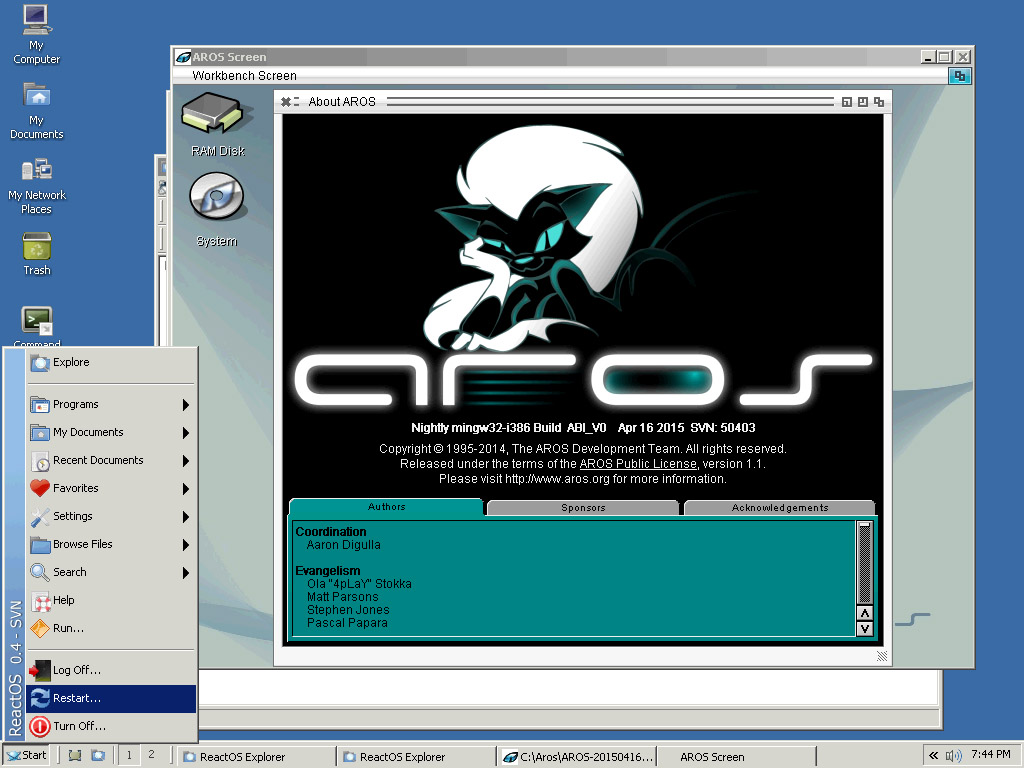Choose Log Off... from the Start menu
1024x768 pixels.
[112, 671]
